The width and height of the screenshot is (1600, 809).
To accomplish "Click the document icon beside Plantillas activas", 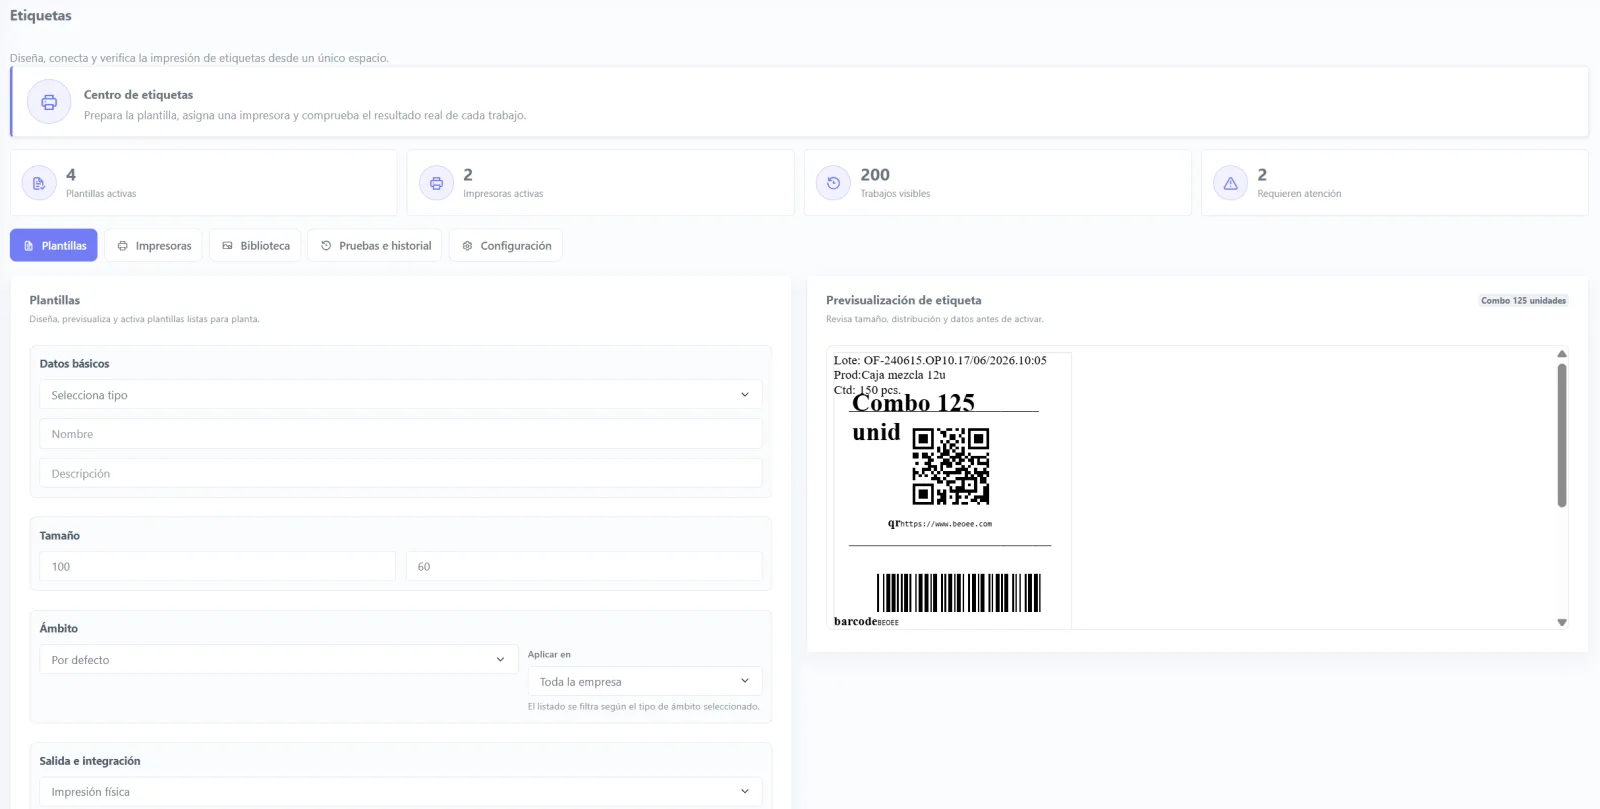I will (x=39, y=183).
